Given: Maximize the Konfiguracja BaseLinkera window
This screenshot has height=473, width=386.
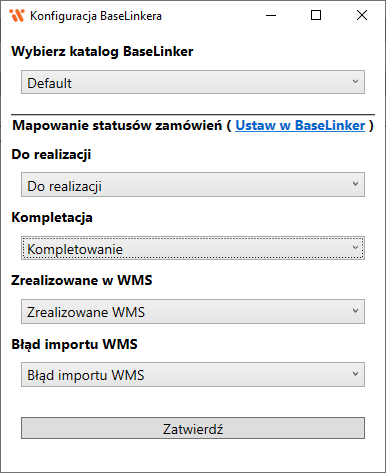Looking at the screenshot, I should point(316,15).
